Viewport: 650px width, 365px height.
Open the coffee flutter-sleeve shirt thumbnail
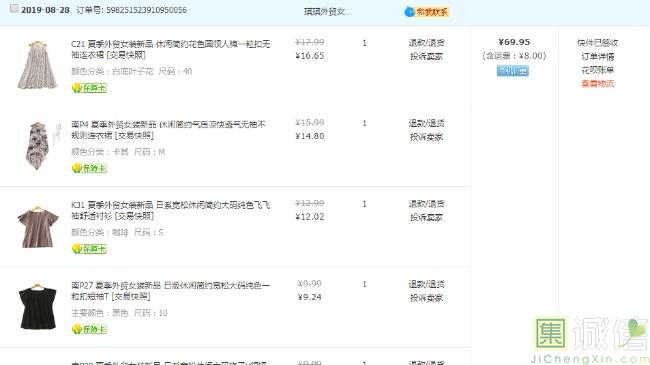(38, 227)
